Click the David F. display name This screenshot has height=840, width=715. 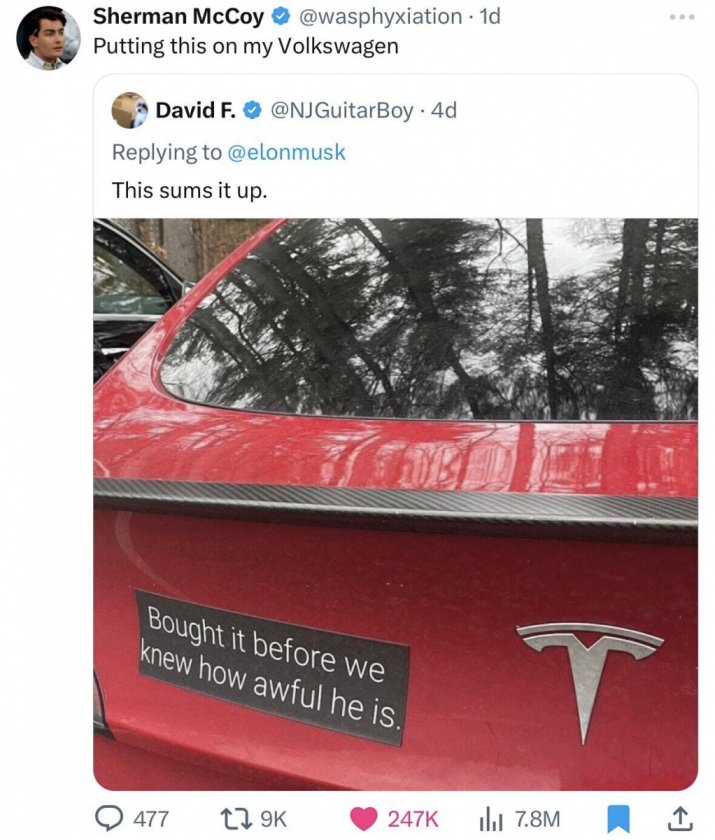pos(195,110)
